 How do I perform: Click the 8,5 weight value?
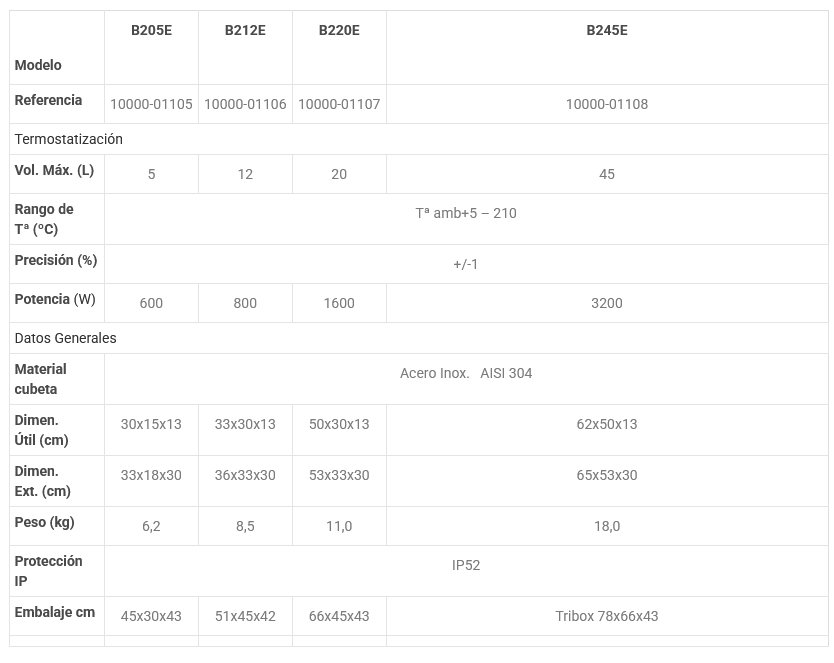coord(245,526)
